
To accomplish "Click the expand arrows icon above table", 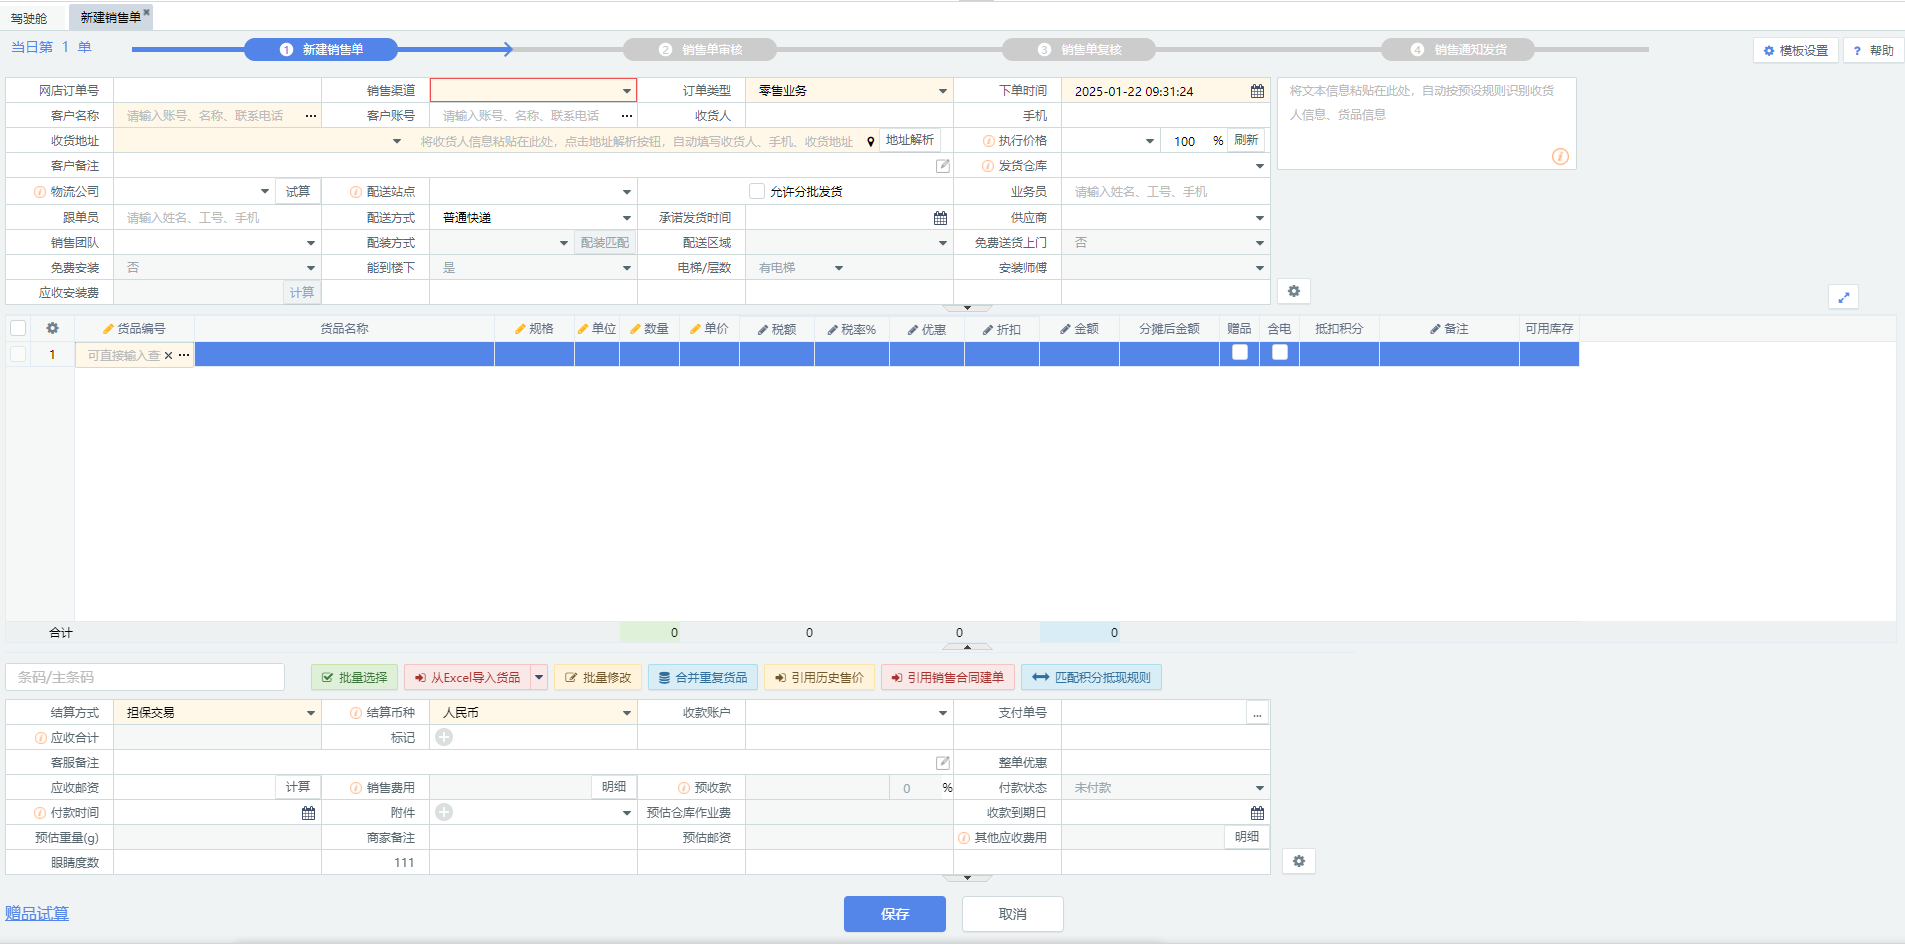I will click(x=1843, y=297).
